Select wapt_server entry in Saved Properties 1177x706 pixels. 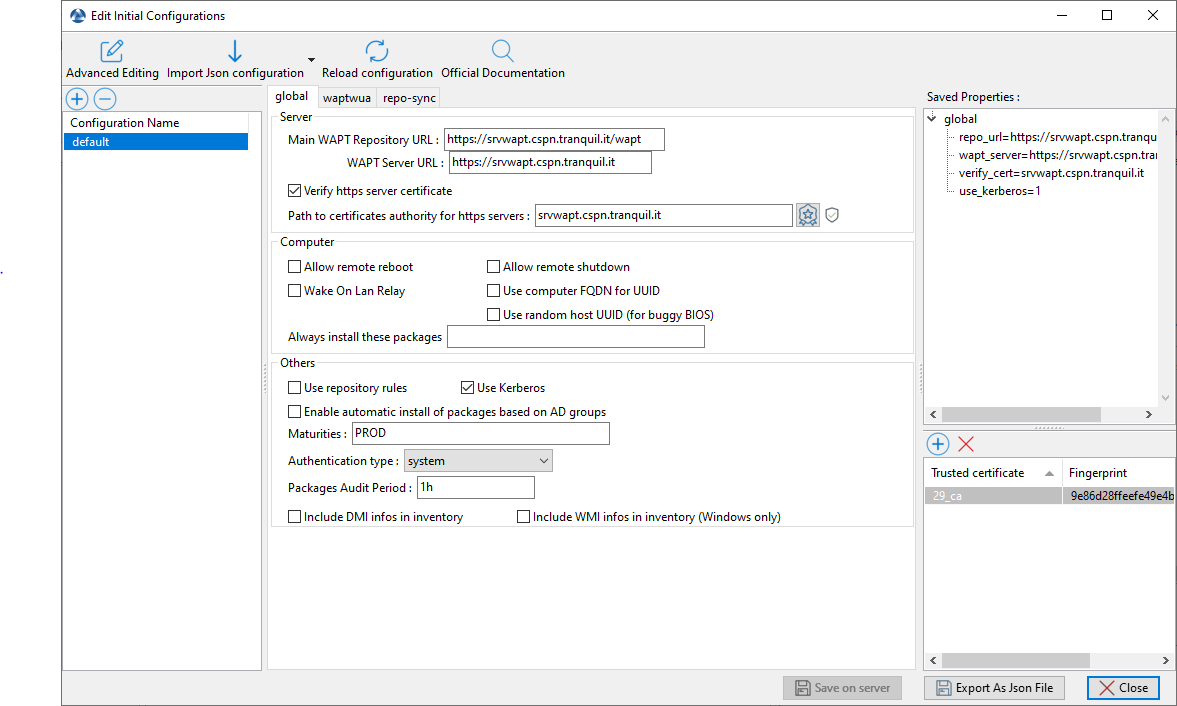click(1057, 155)
